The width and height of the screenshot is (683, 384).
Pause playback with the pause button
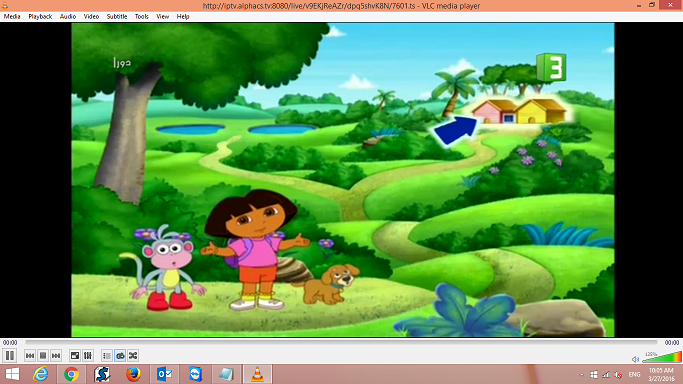(10, 356)
